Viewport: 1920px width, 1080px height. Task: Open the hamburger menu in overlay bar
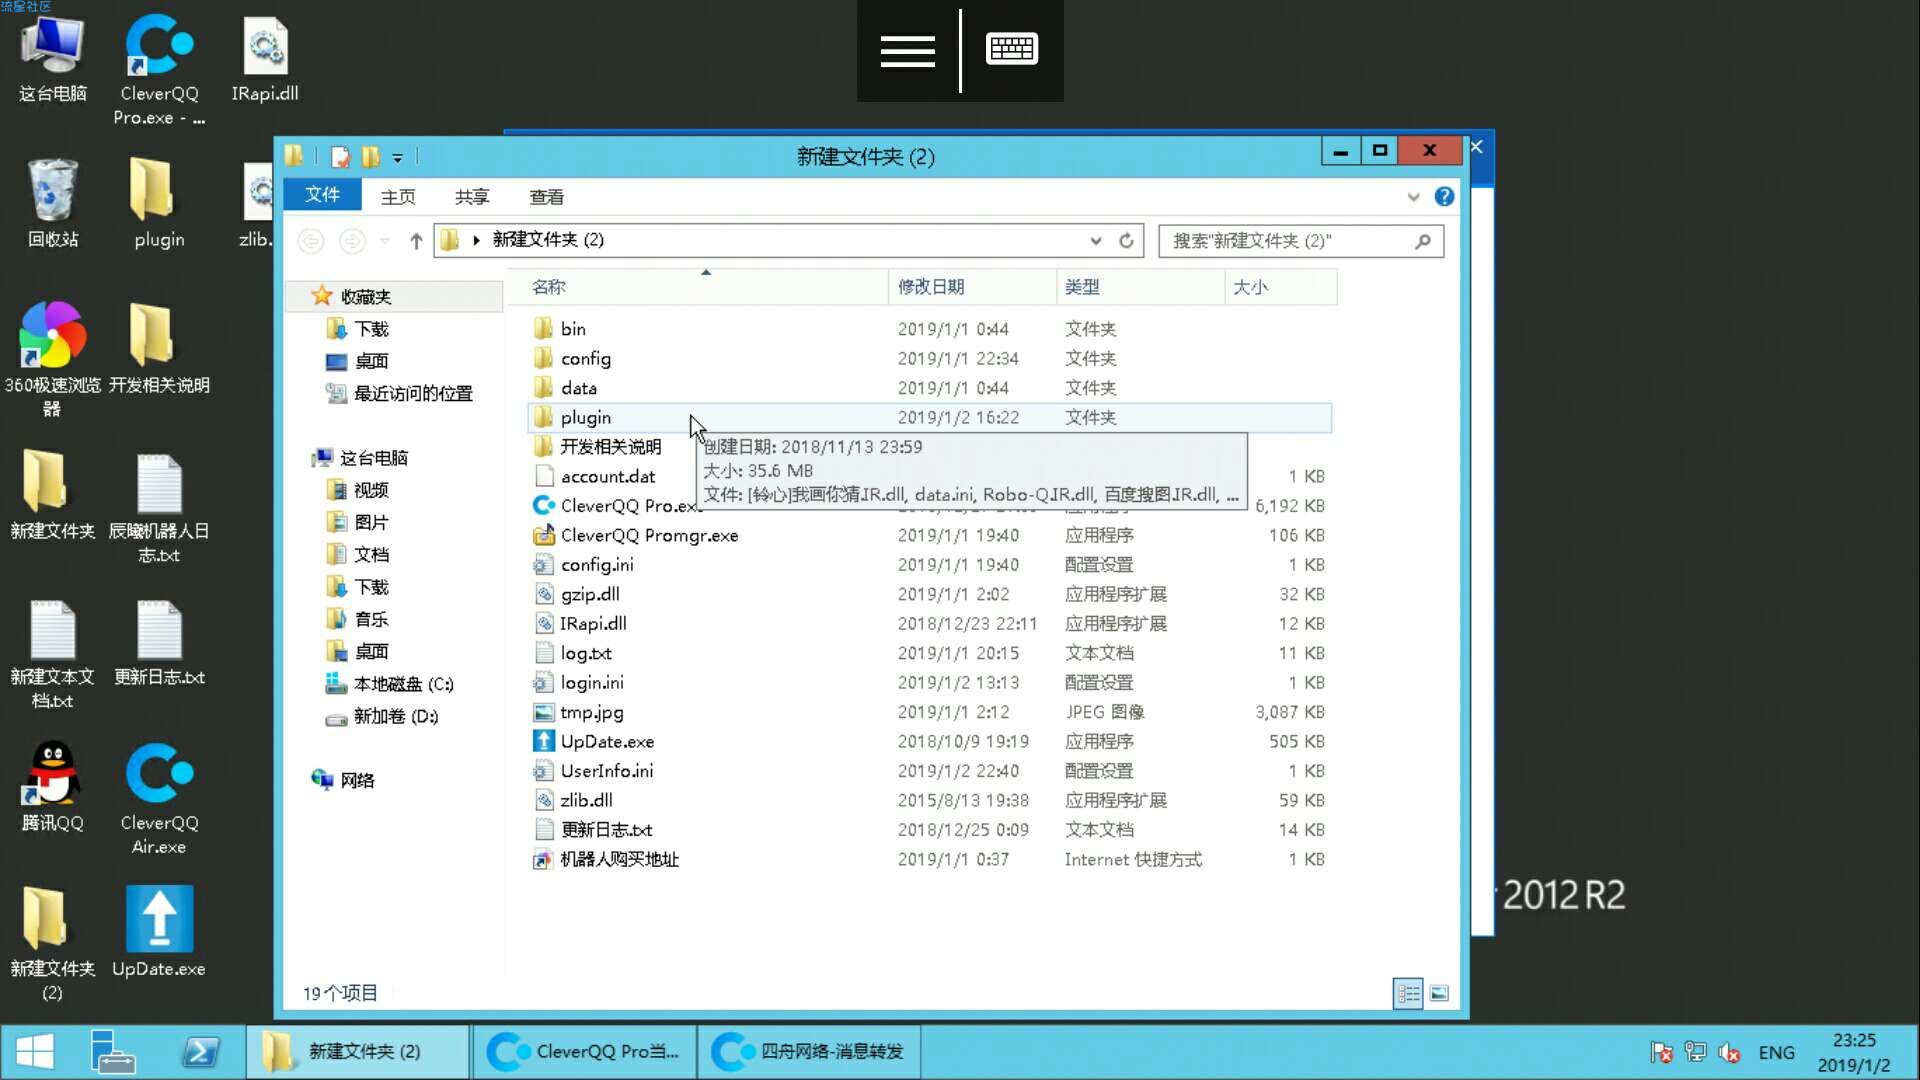pyautogui.click(x=907, y=50)
